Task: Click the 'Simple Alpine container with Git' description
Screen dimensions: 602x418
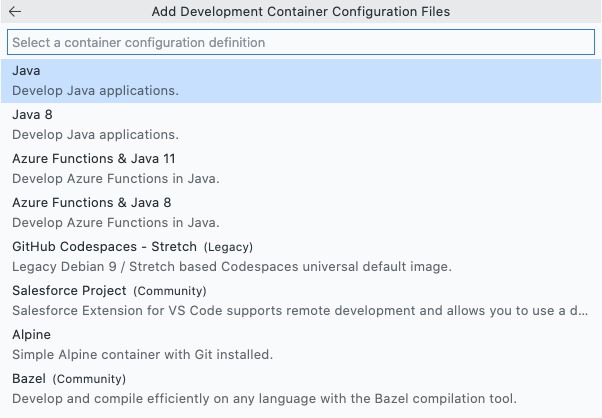Action: (142, 354)
